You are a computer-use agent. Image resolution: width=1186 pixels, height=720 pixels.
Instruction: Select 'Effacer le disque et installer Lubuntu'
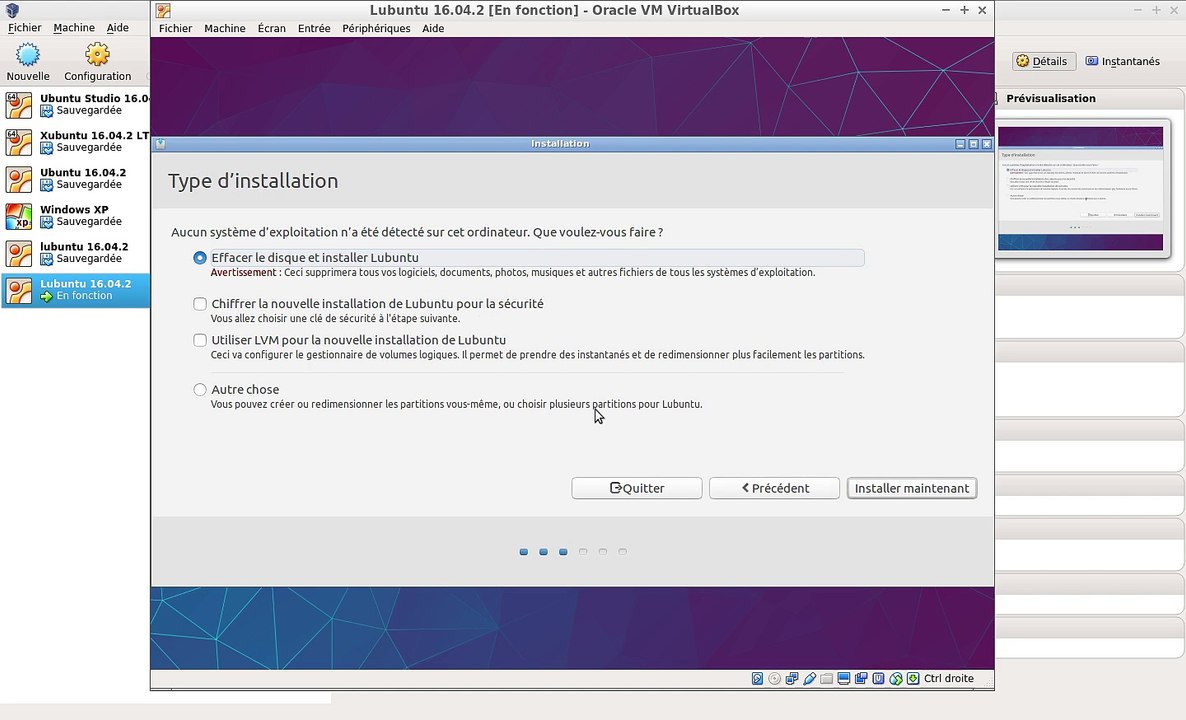click(x=200, y=258)
